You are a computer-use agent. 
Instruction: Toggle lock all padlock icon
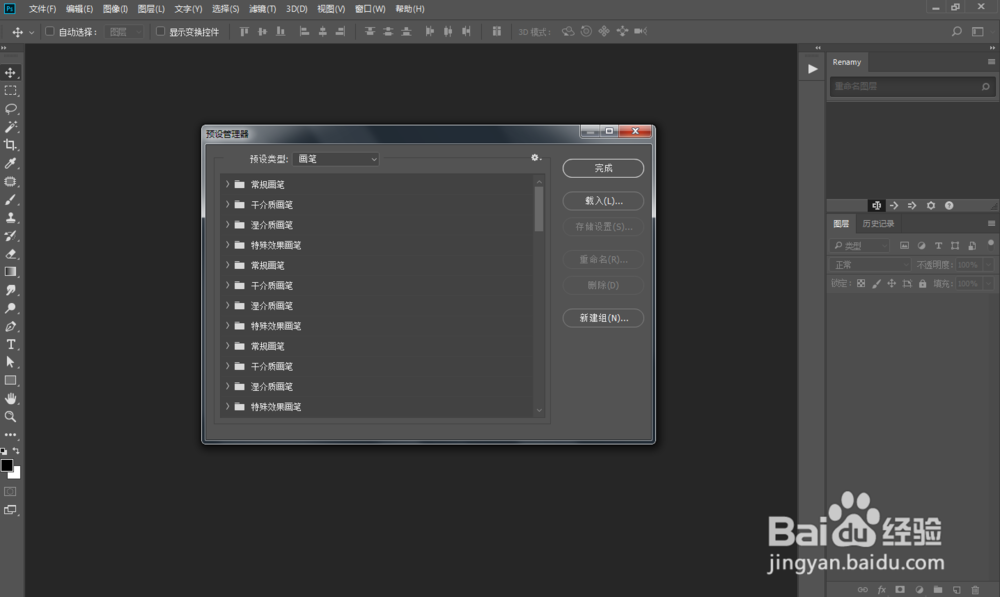[x=922, y=283]
